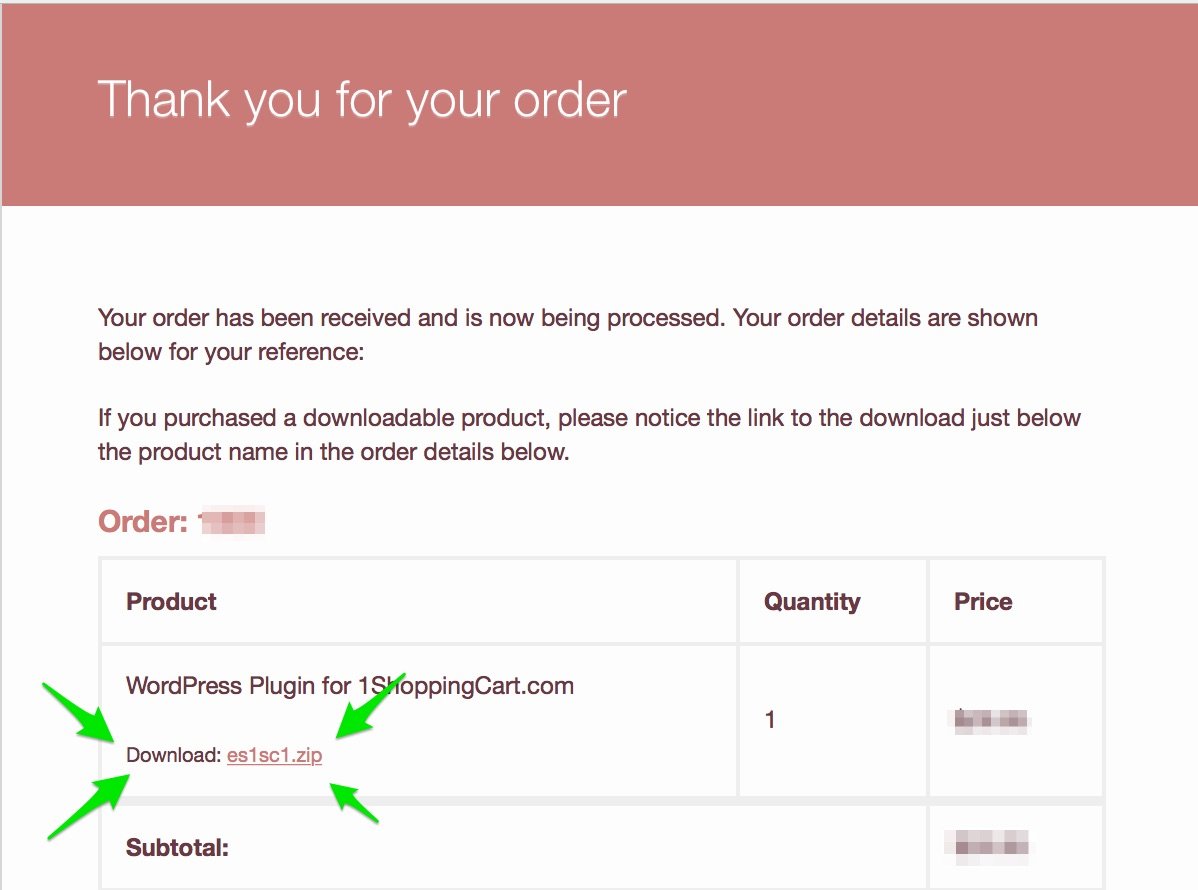1198x890 pixels.
Task: Download the es1sc1.zip file
Action: (274, 755)
